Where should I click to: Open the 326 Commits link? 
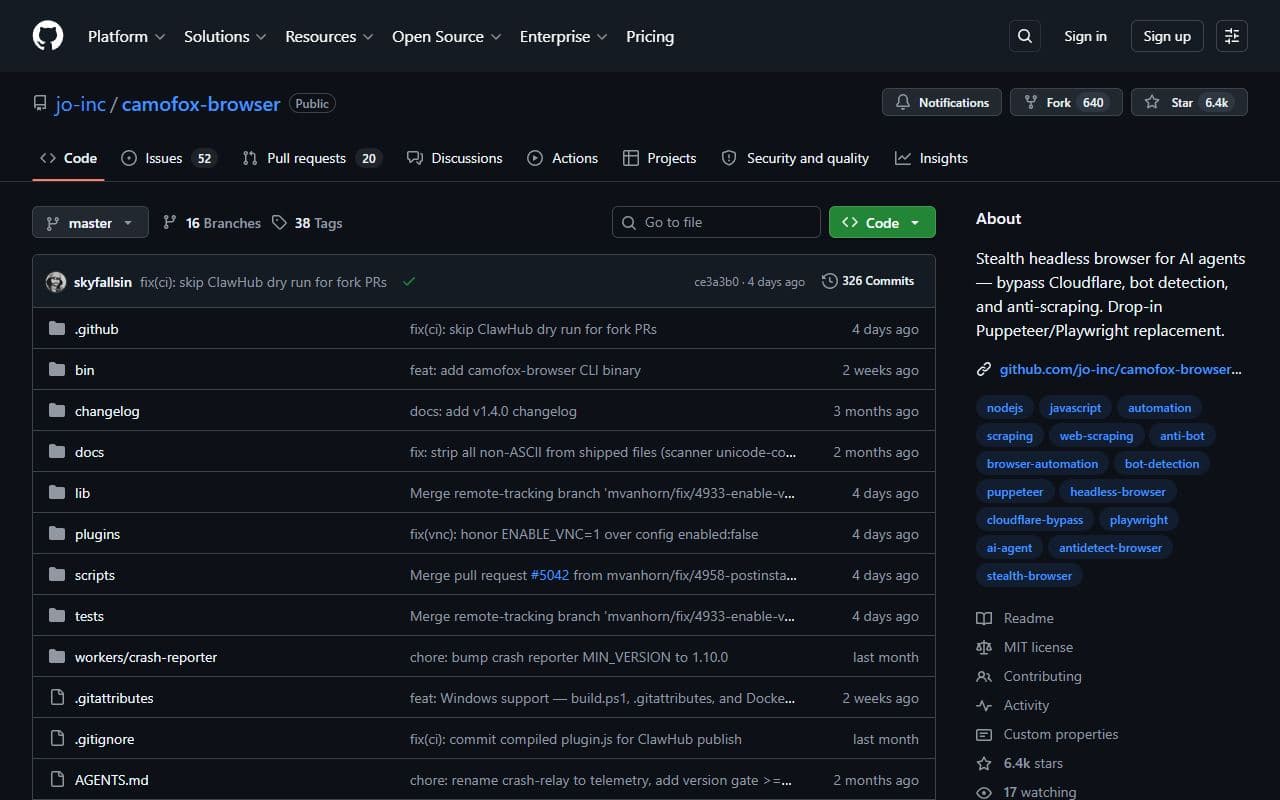click(x=868, y=281)
